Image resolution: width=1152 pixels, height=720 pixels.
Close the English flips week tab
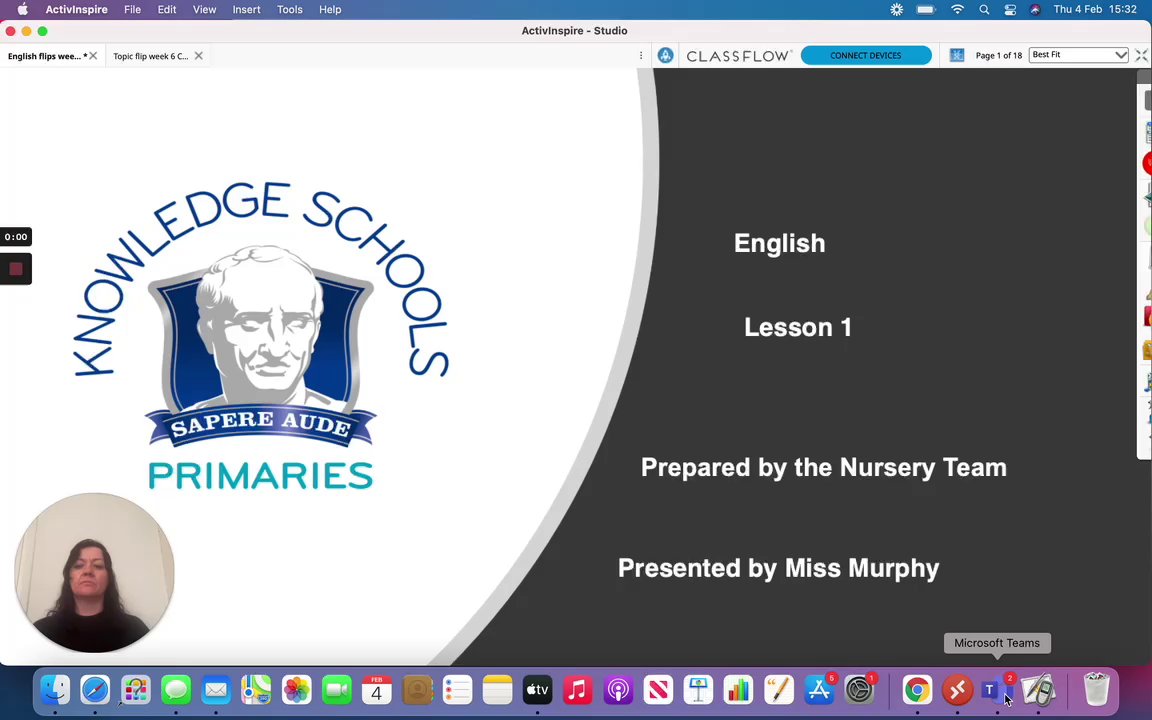93,56
